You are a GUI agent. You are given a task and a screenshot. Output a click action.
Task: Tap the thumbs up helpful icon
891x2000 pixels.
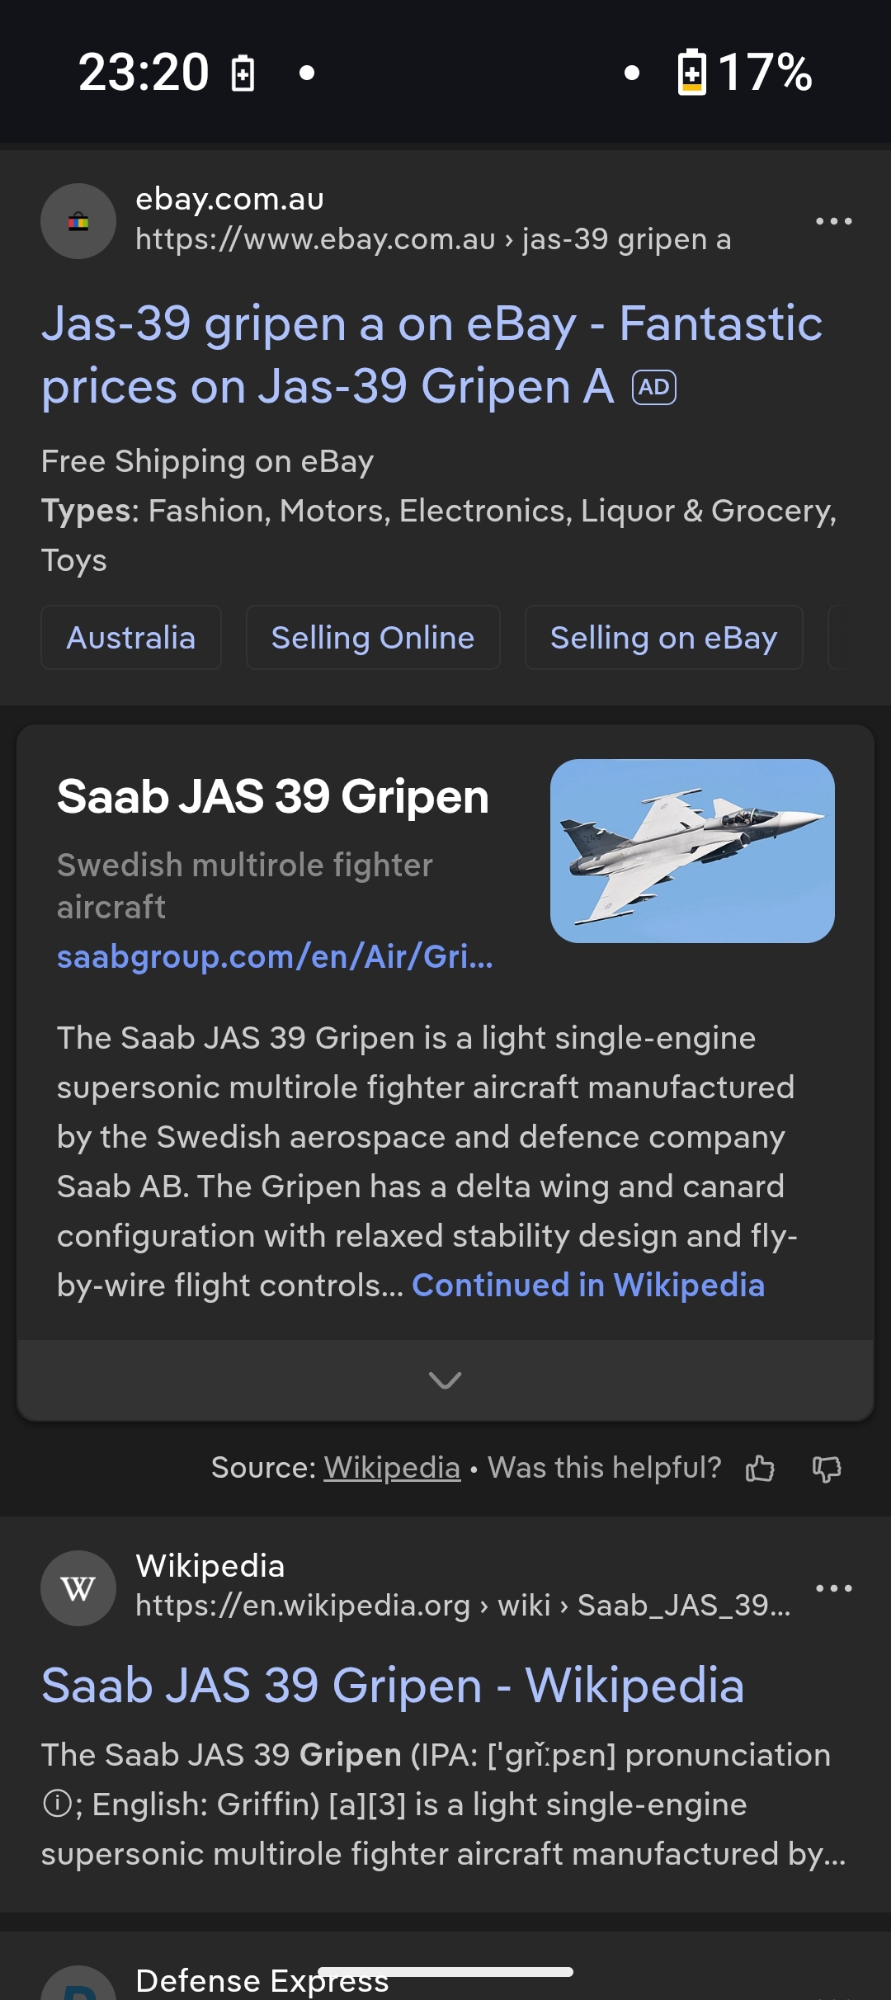[760, 1468]
